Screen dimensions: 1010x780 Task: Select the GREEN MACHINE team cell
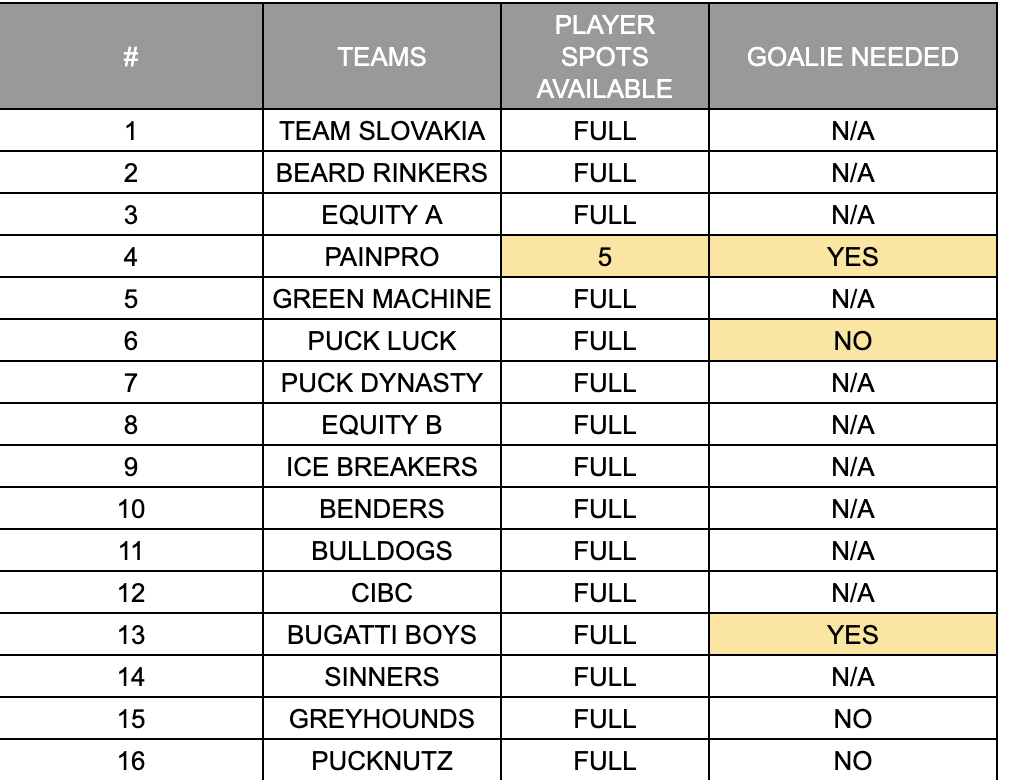[x=382, y=299]
